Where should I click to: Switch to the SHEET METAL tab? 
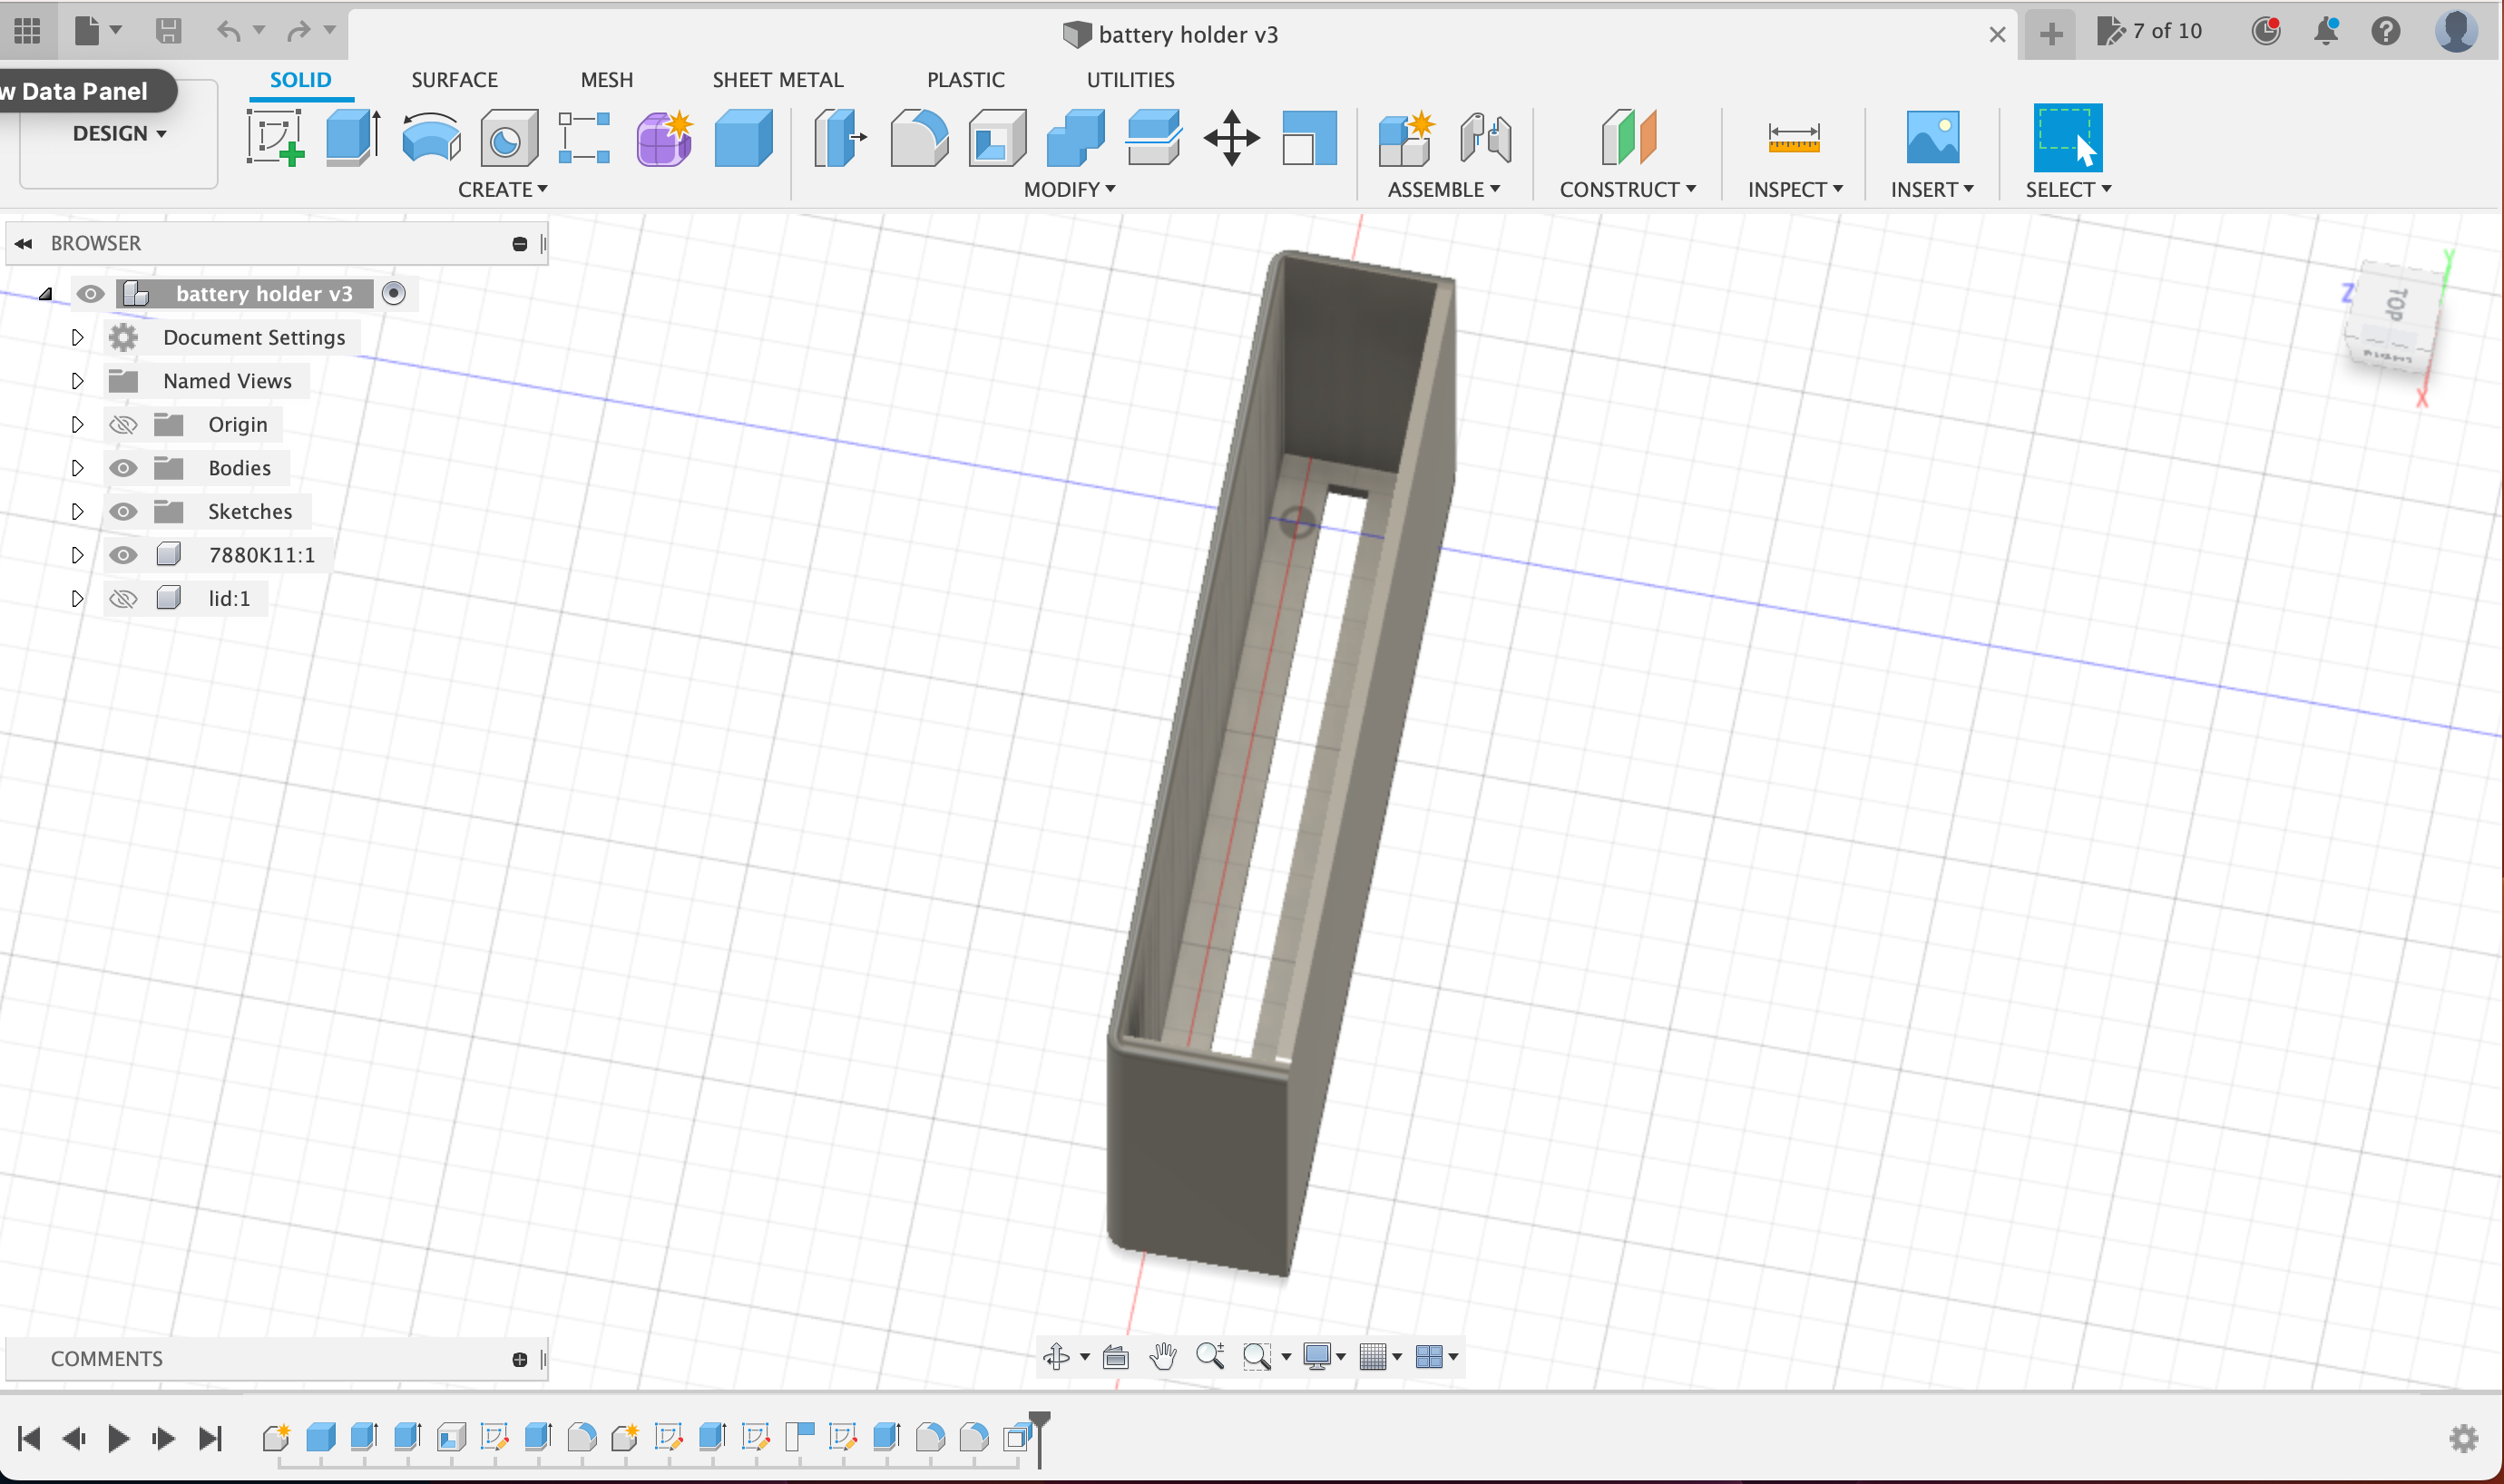(x=777, y=79)
